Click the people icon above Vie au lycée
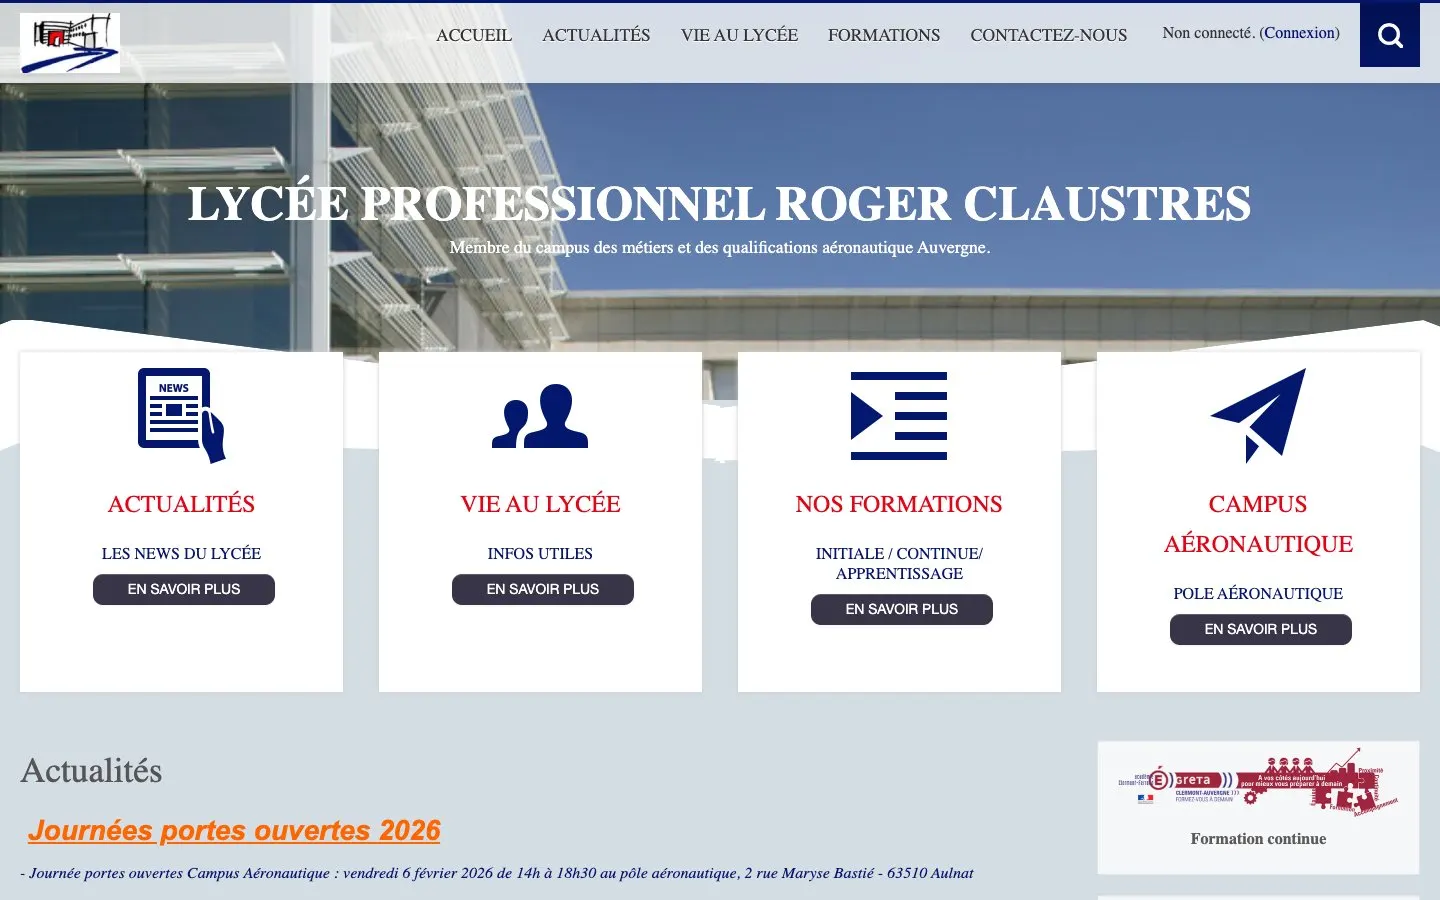Image resolution: width=1440 pixels, height=900 pixels. pos(540,416)
